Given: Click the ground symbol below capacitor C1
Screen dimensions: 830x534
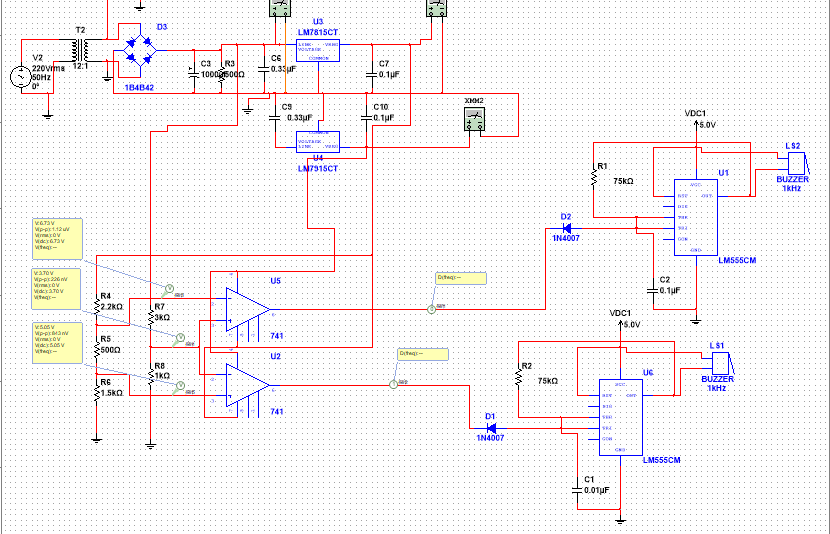Looking at the screenshot, I should pos(621,521).
